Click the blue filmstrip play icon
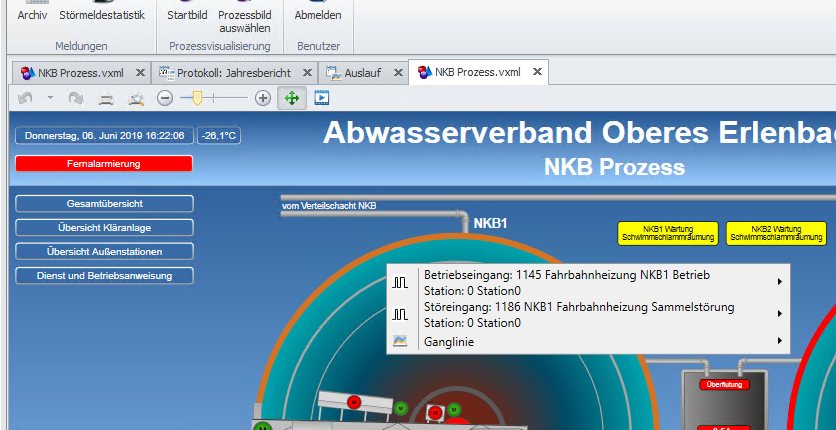Screen dimensions: 836x430 coord(321,98)
